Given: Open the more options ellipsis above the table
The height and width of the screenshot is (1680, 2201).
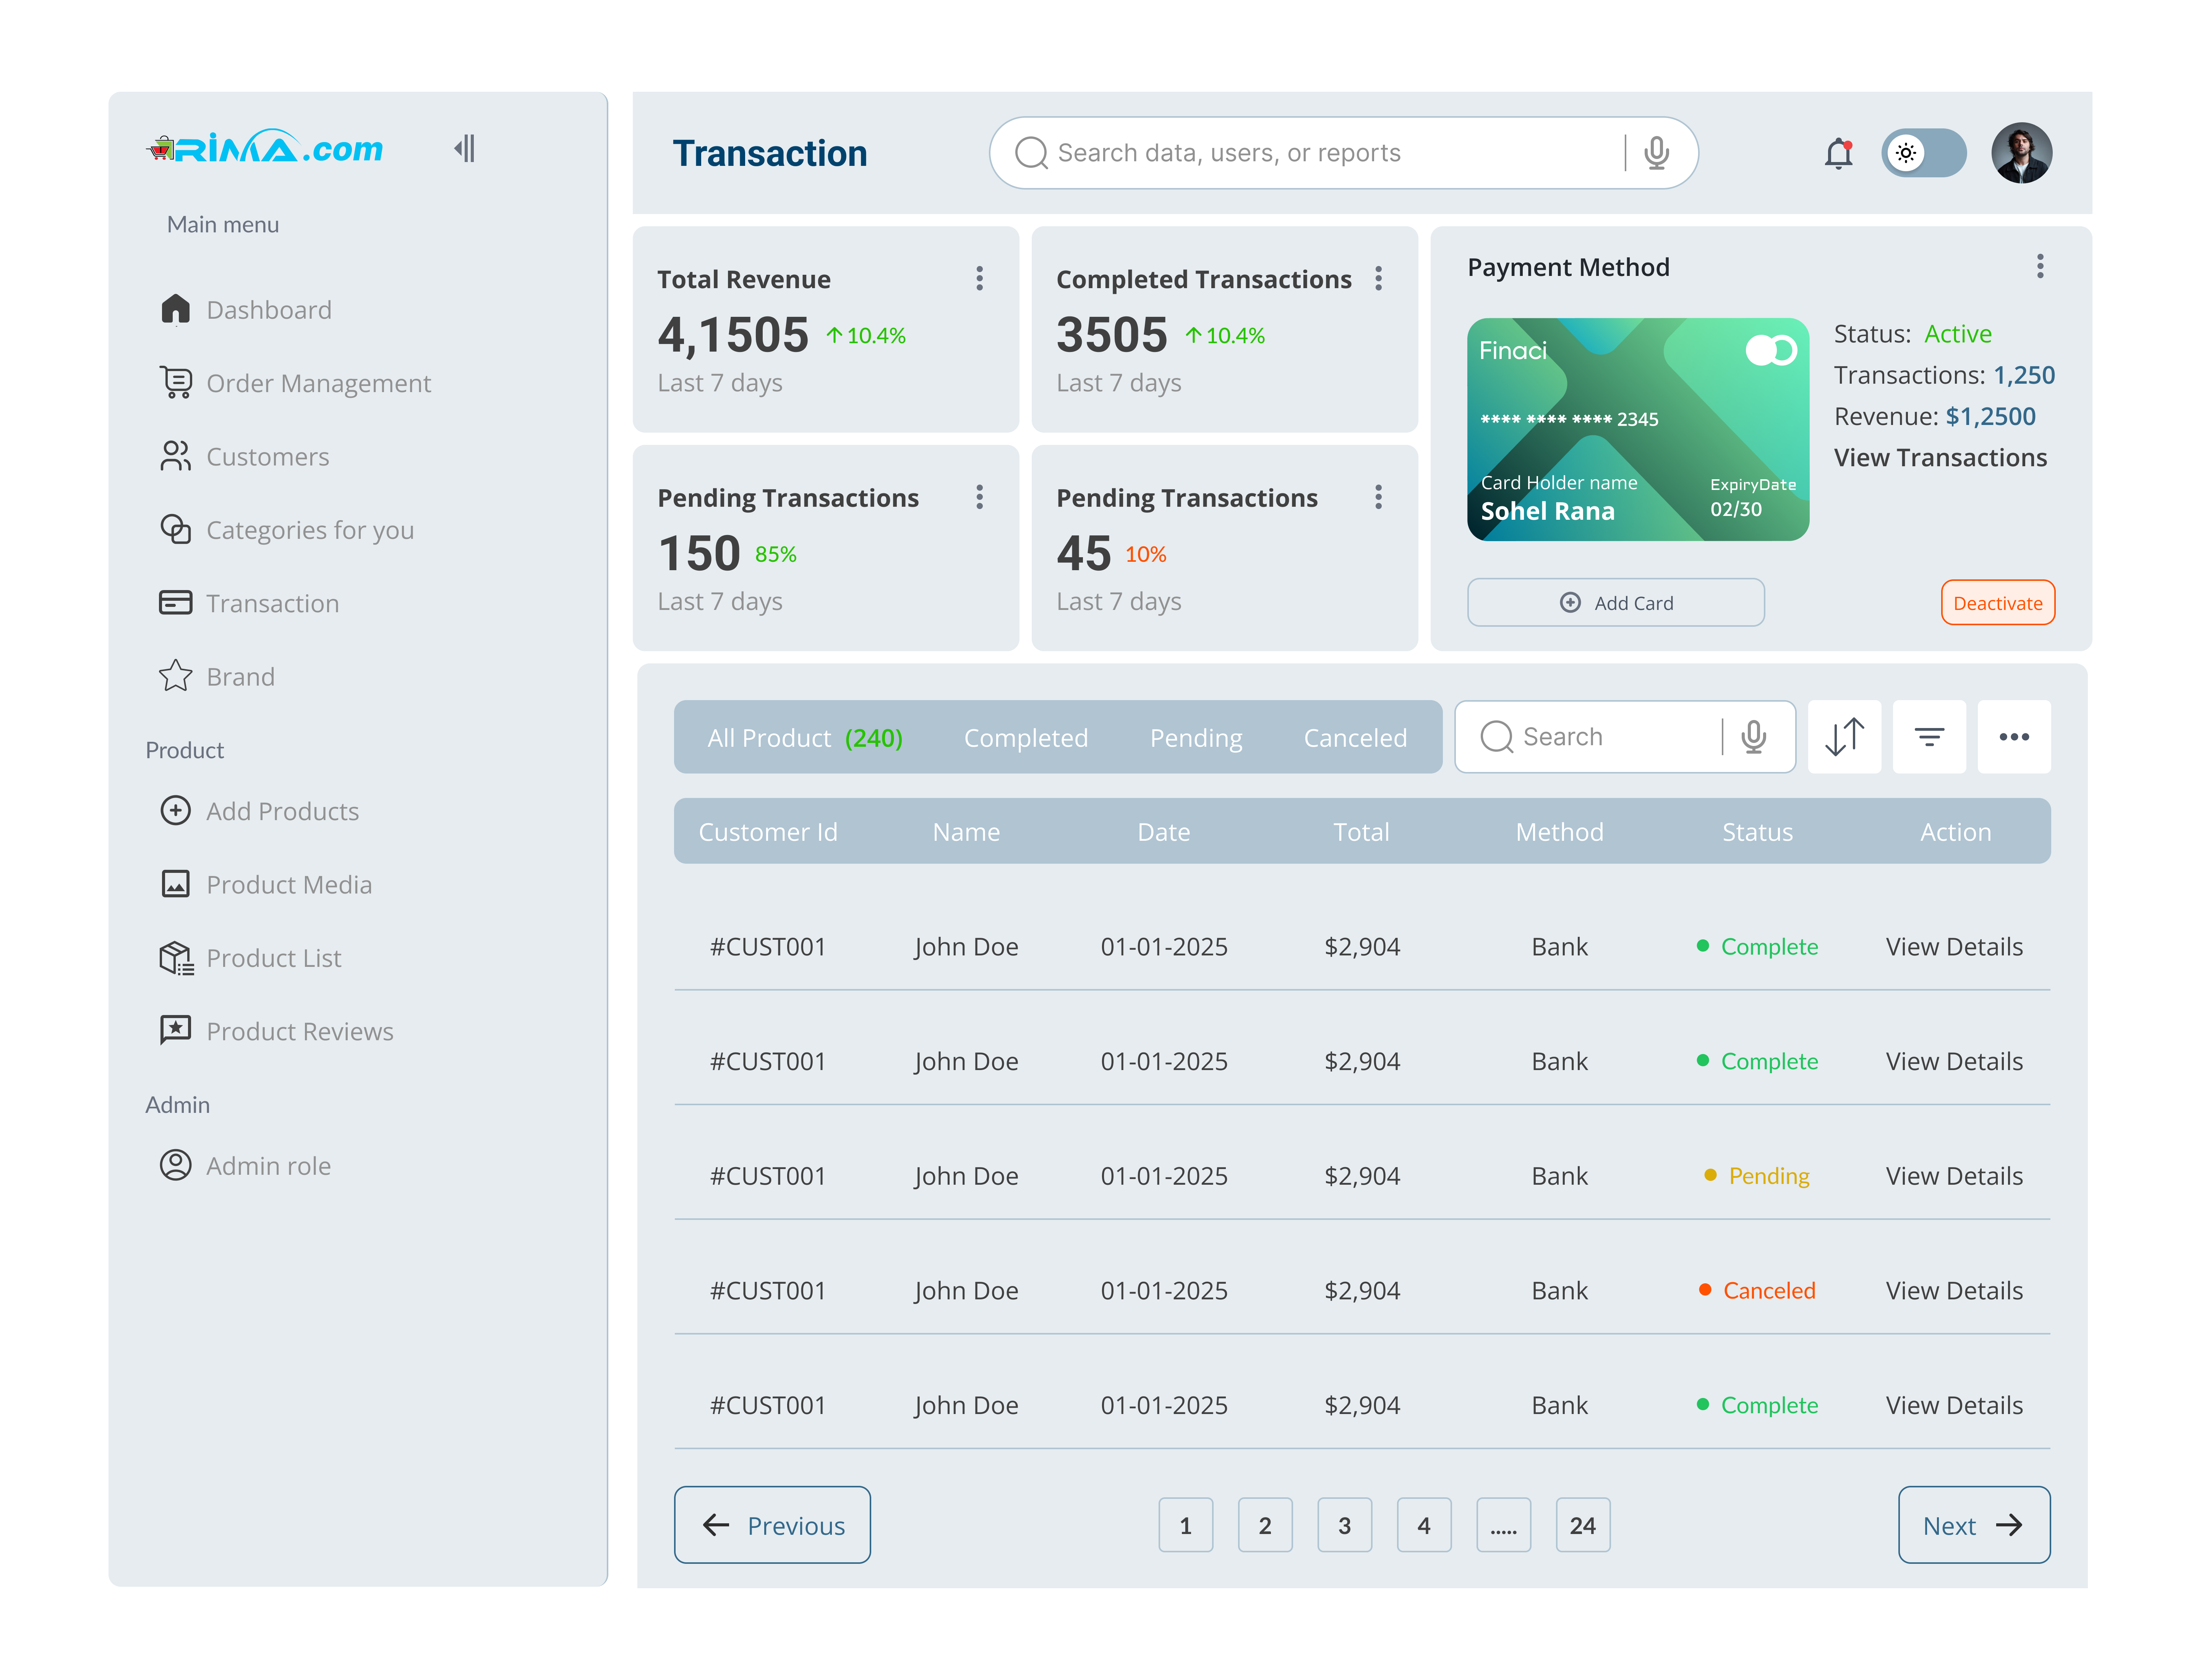Looking at the screenshot, I should pyautogui.click(x=2014, y=737).
